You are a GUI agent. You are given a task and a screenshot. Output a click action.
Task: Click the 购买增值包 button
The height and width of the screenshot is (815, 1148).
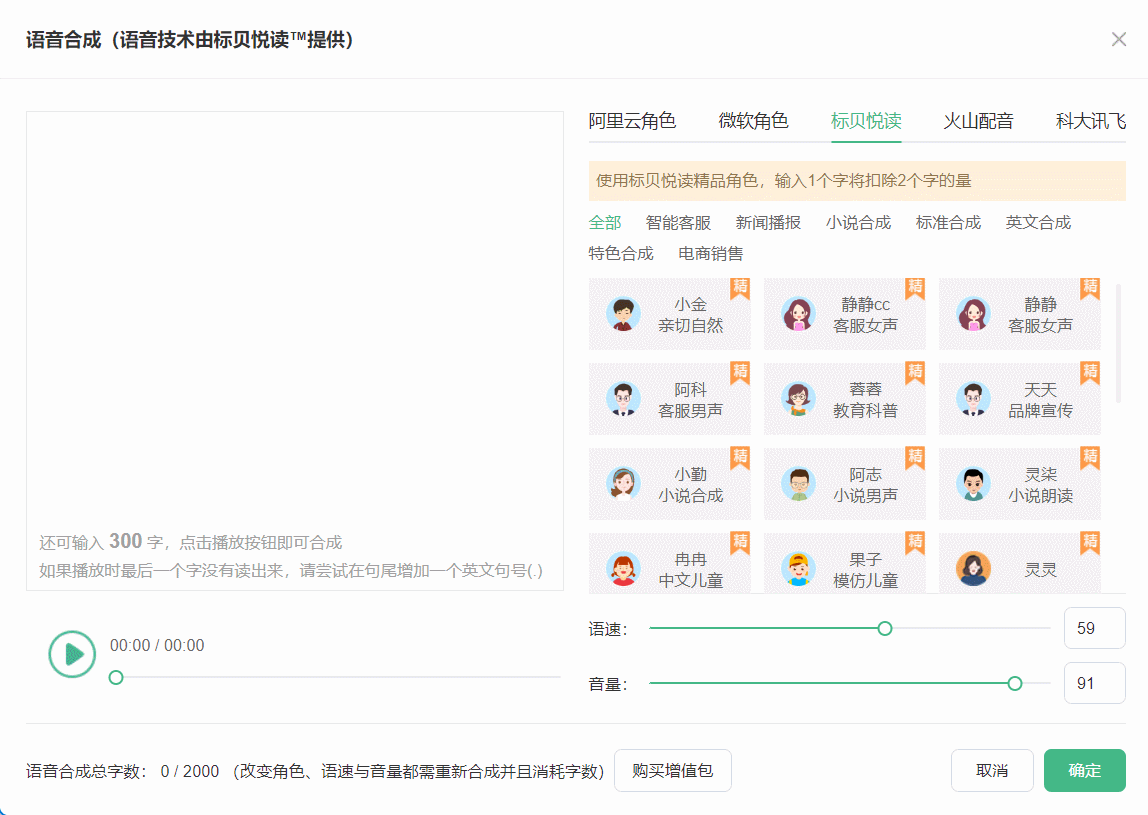[673, 770]
